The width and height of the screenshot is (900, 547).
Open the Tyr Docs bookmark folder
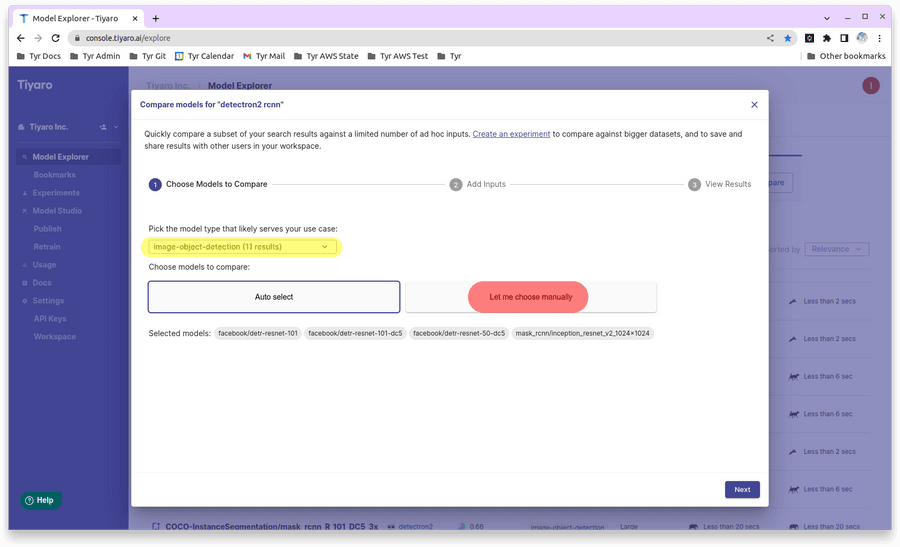39,56
